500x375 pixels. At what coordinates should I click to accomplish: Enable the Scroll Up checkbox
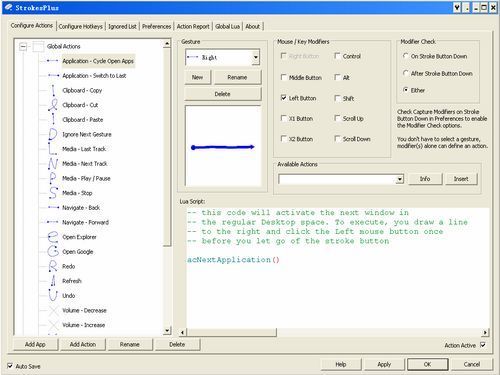coord(337,118)
